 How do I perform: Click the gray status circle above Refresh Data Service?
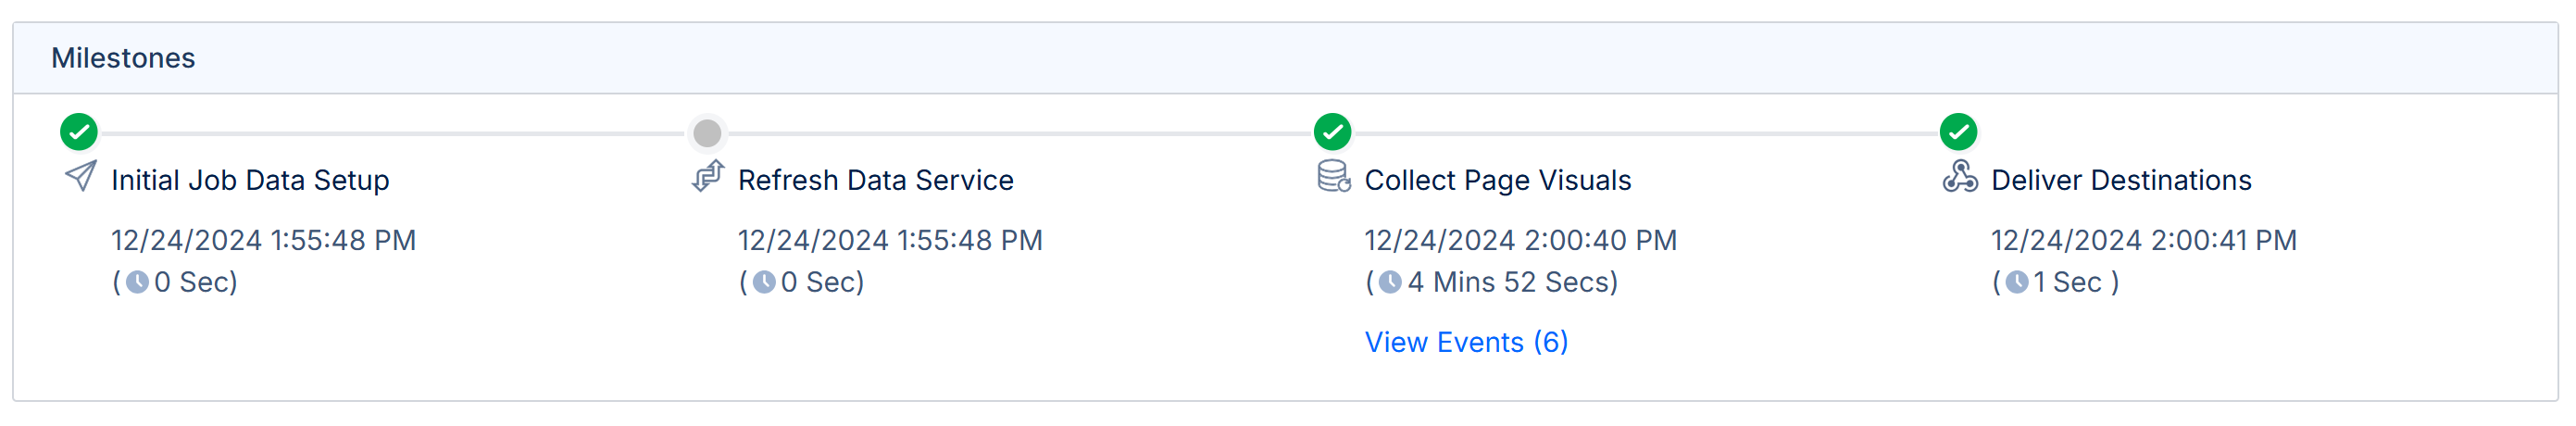point(707,132)
